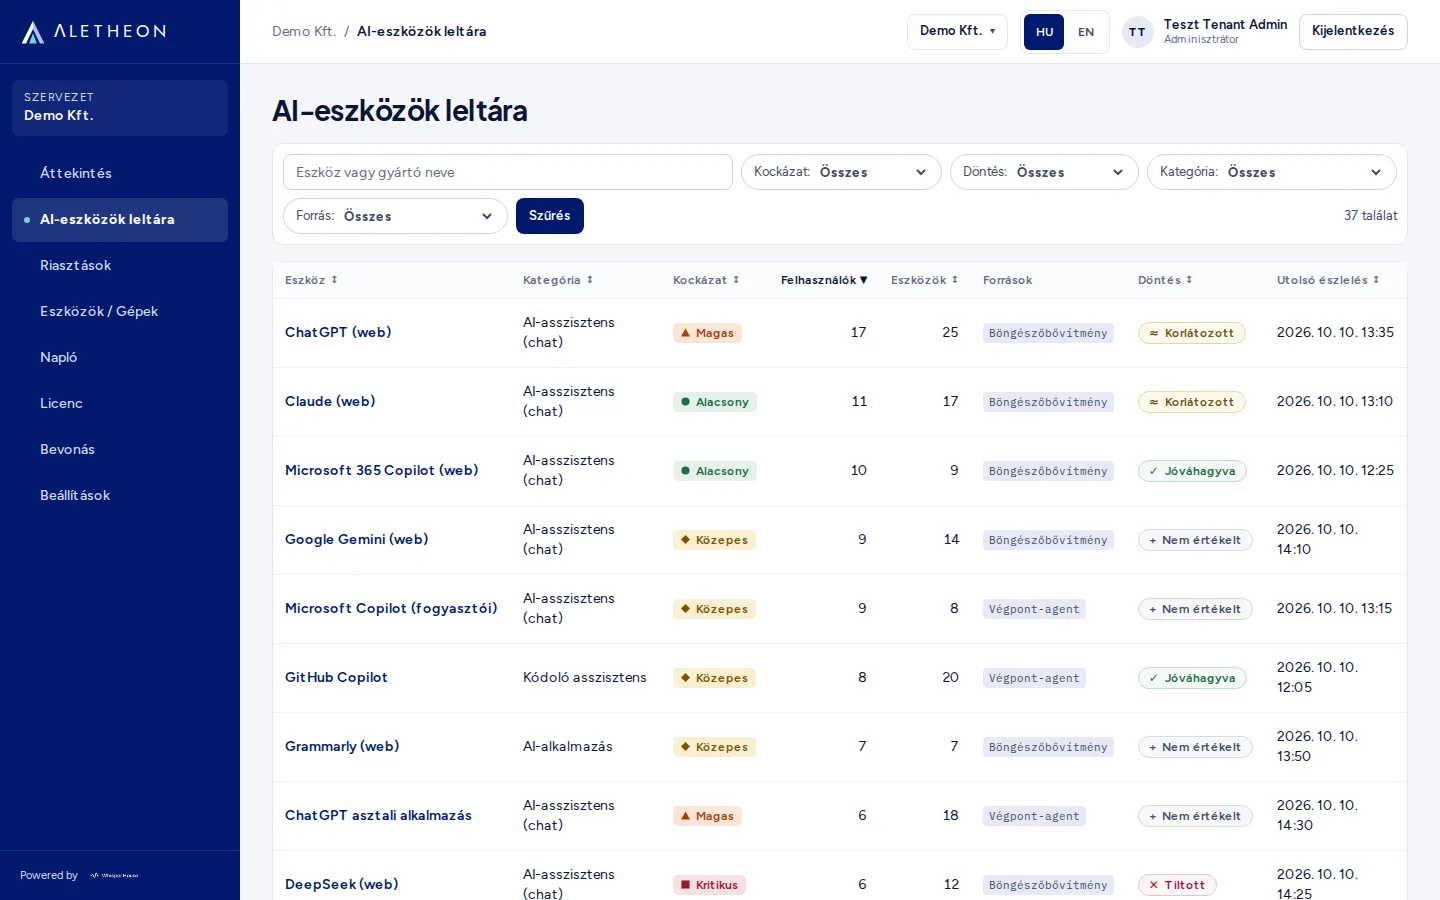Viewport: 1440px width, 900px height.
Task: Switch language to HU
Action: click(x=1044, y=32)
